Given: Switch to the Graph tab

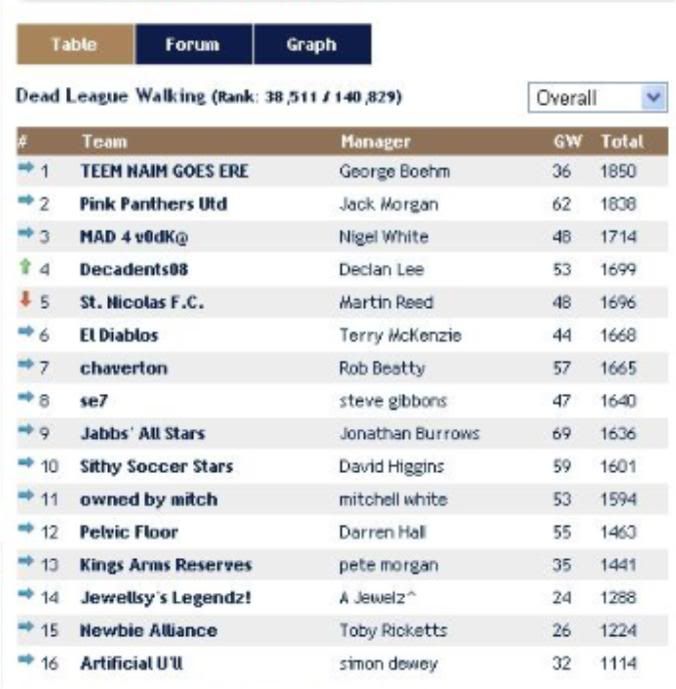Looking at the screenshot, I should pos(311,45).
